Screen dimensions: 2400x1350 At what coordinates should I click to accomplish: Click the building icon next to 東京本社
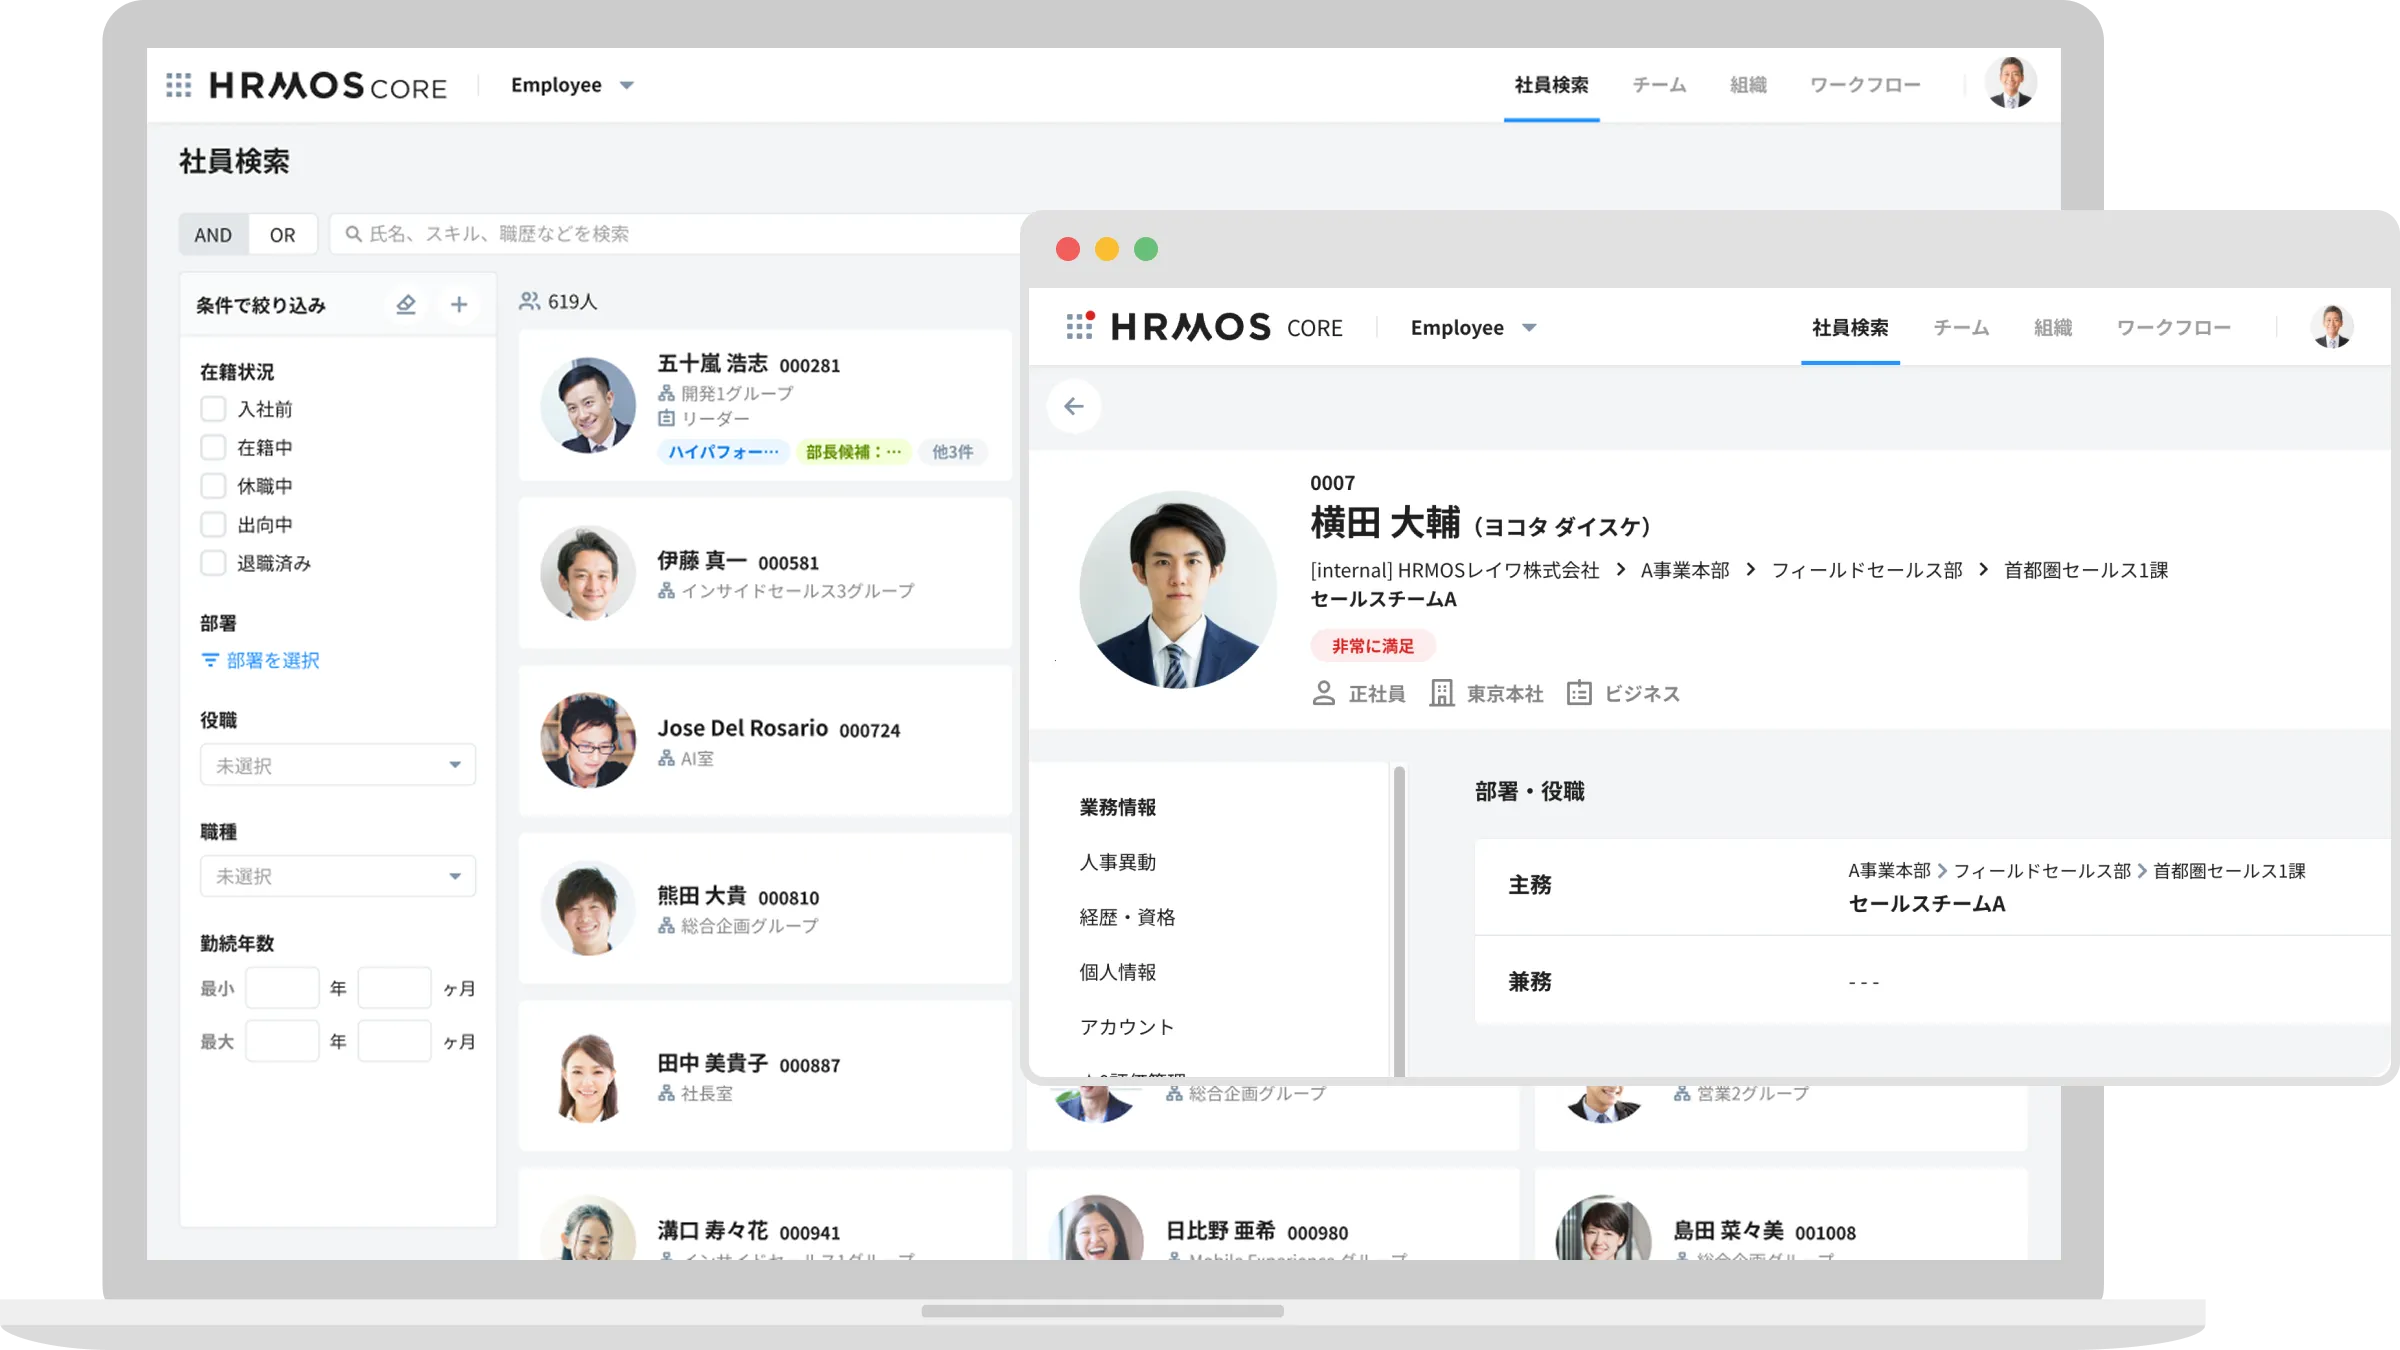[1441, 693]
